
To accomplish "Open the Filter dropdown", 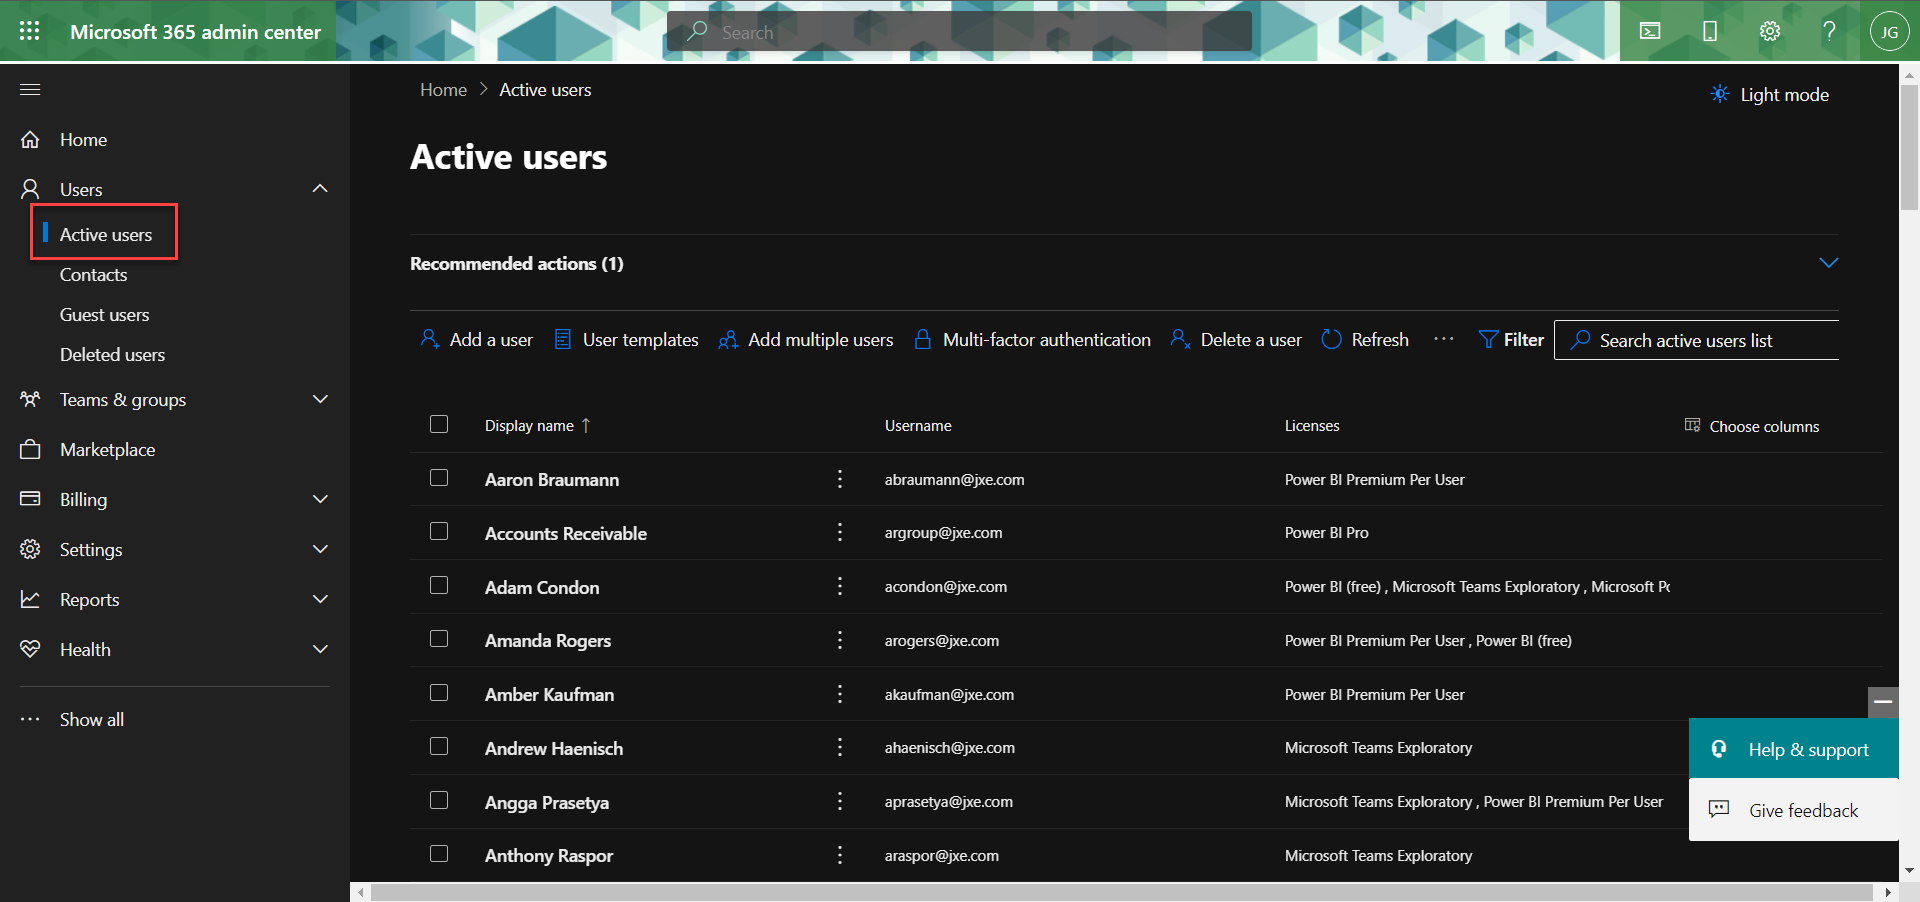I will [1511, 340].
